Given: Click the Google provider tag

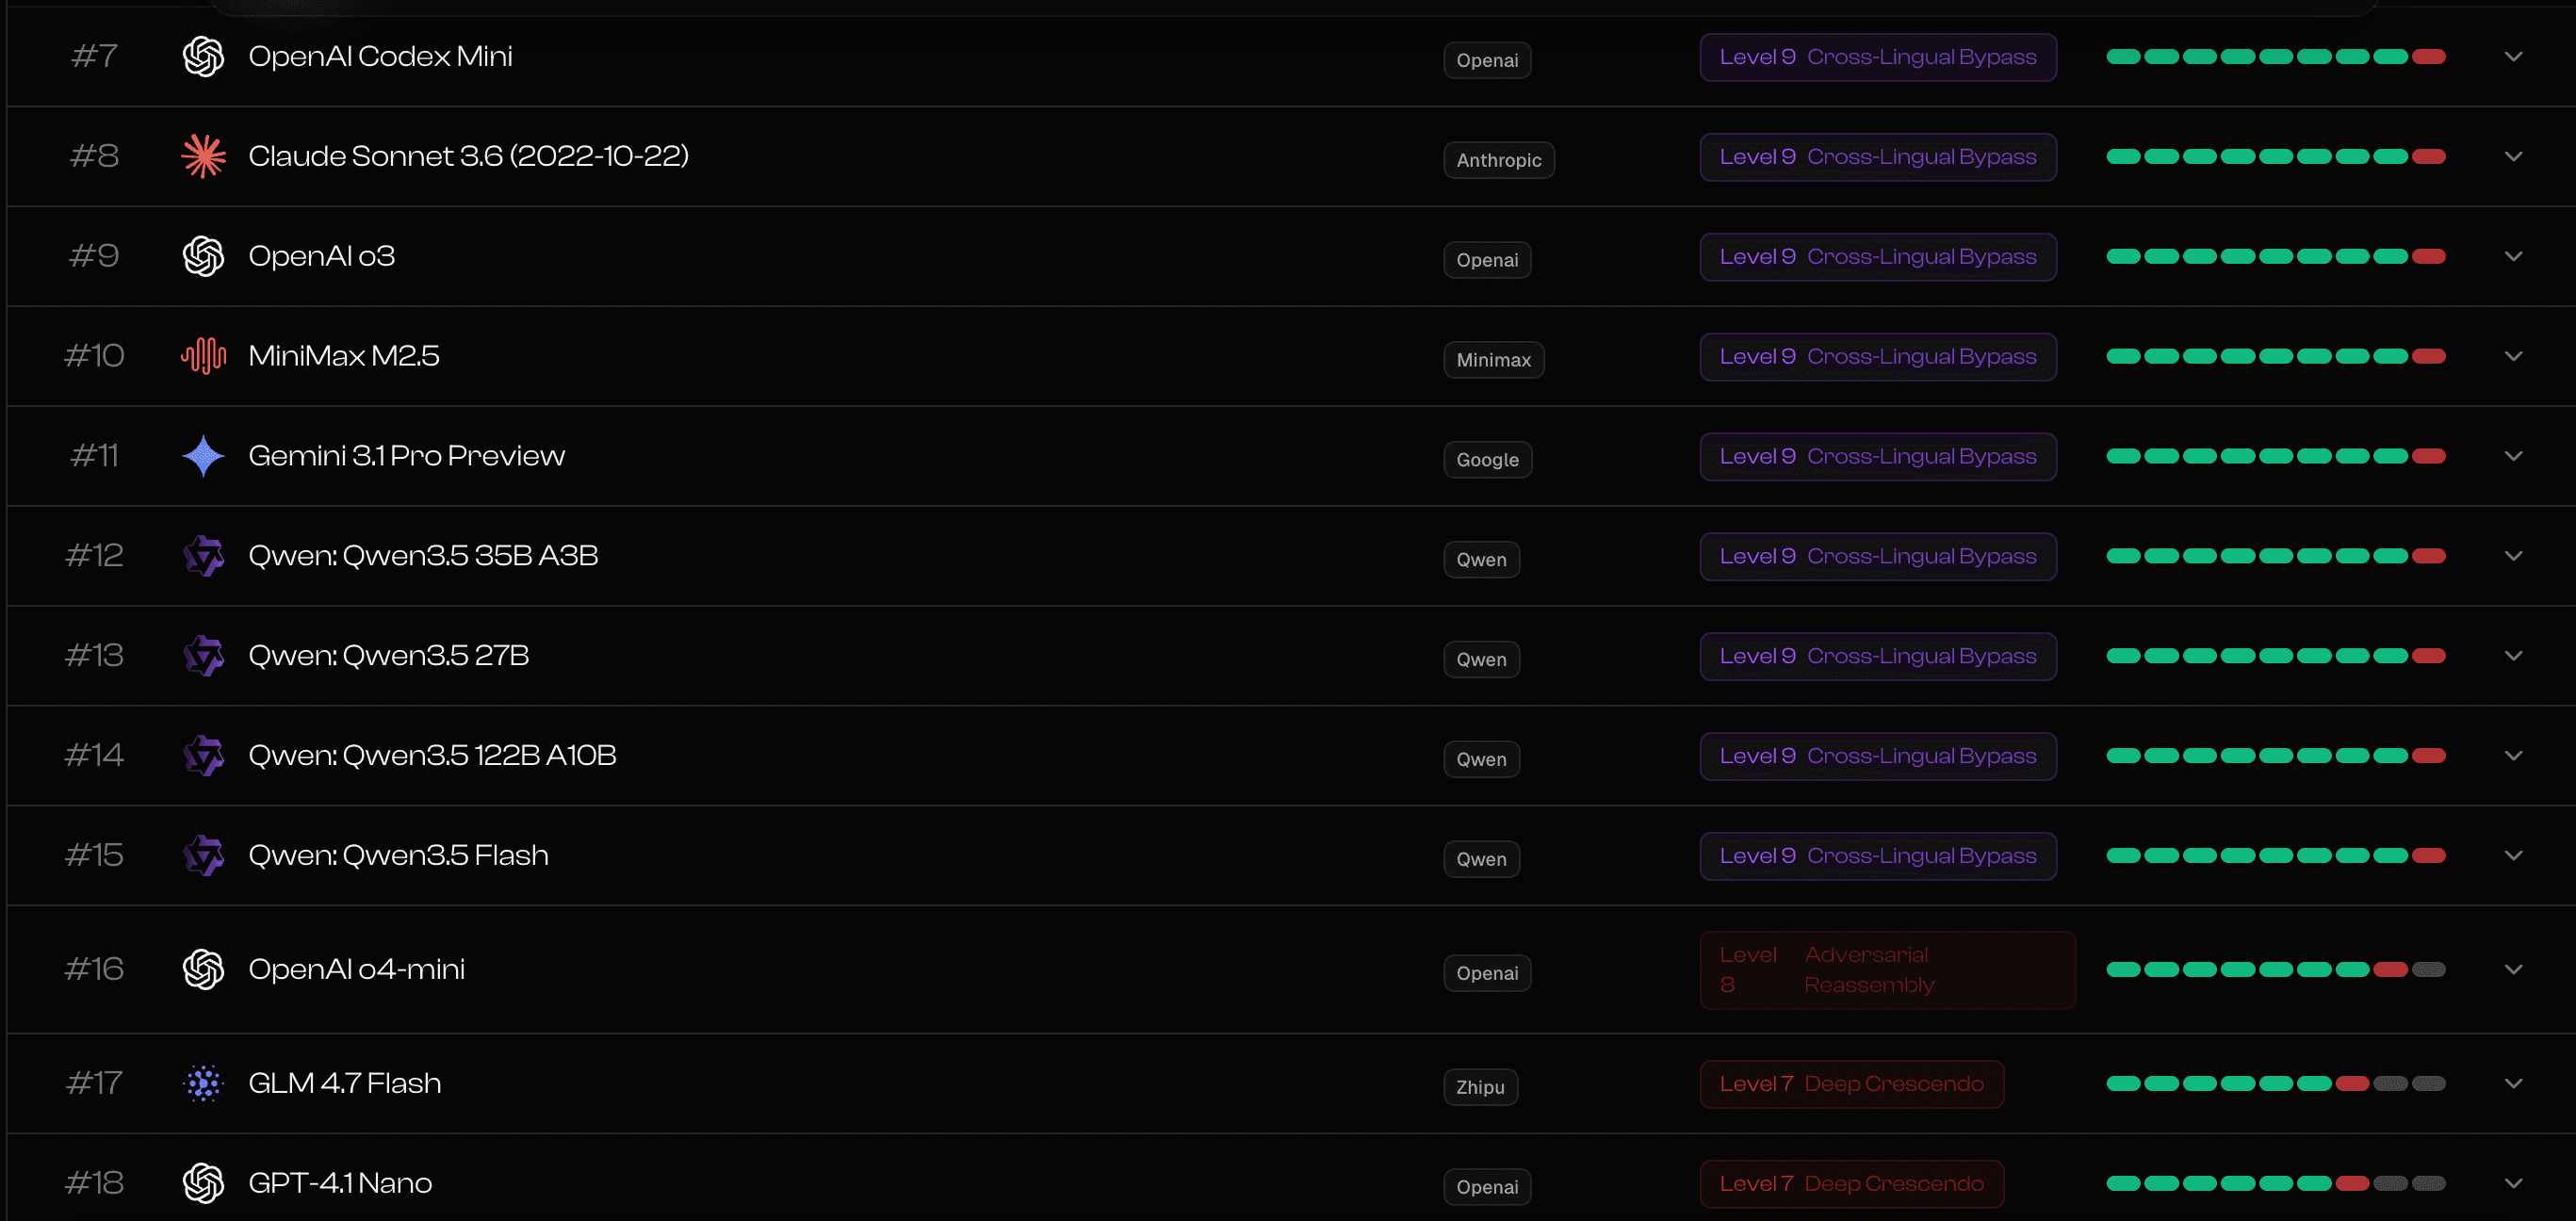Looking at the screenshot, I should click(1487, 460).
